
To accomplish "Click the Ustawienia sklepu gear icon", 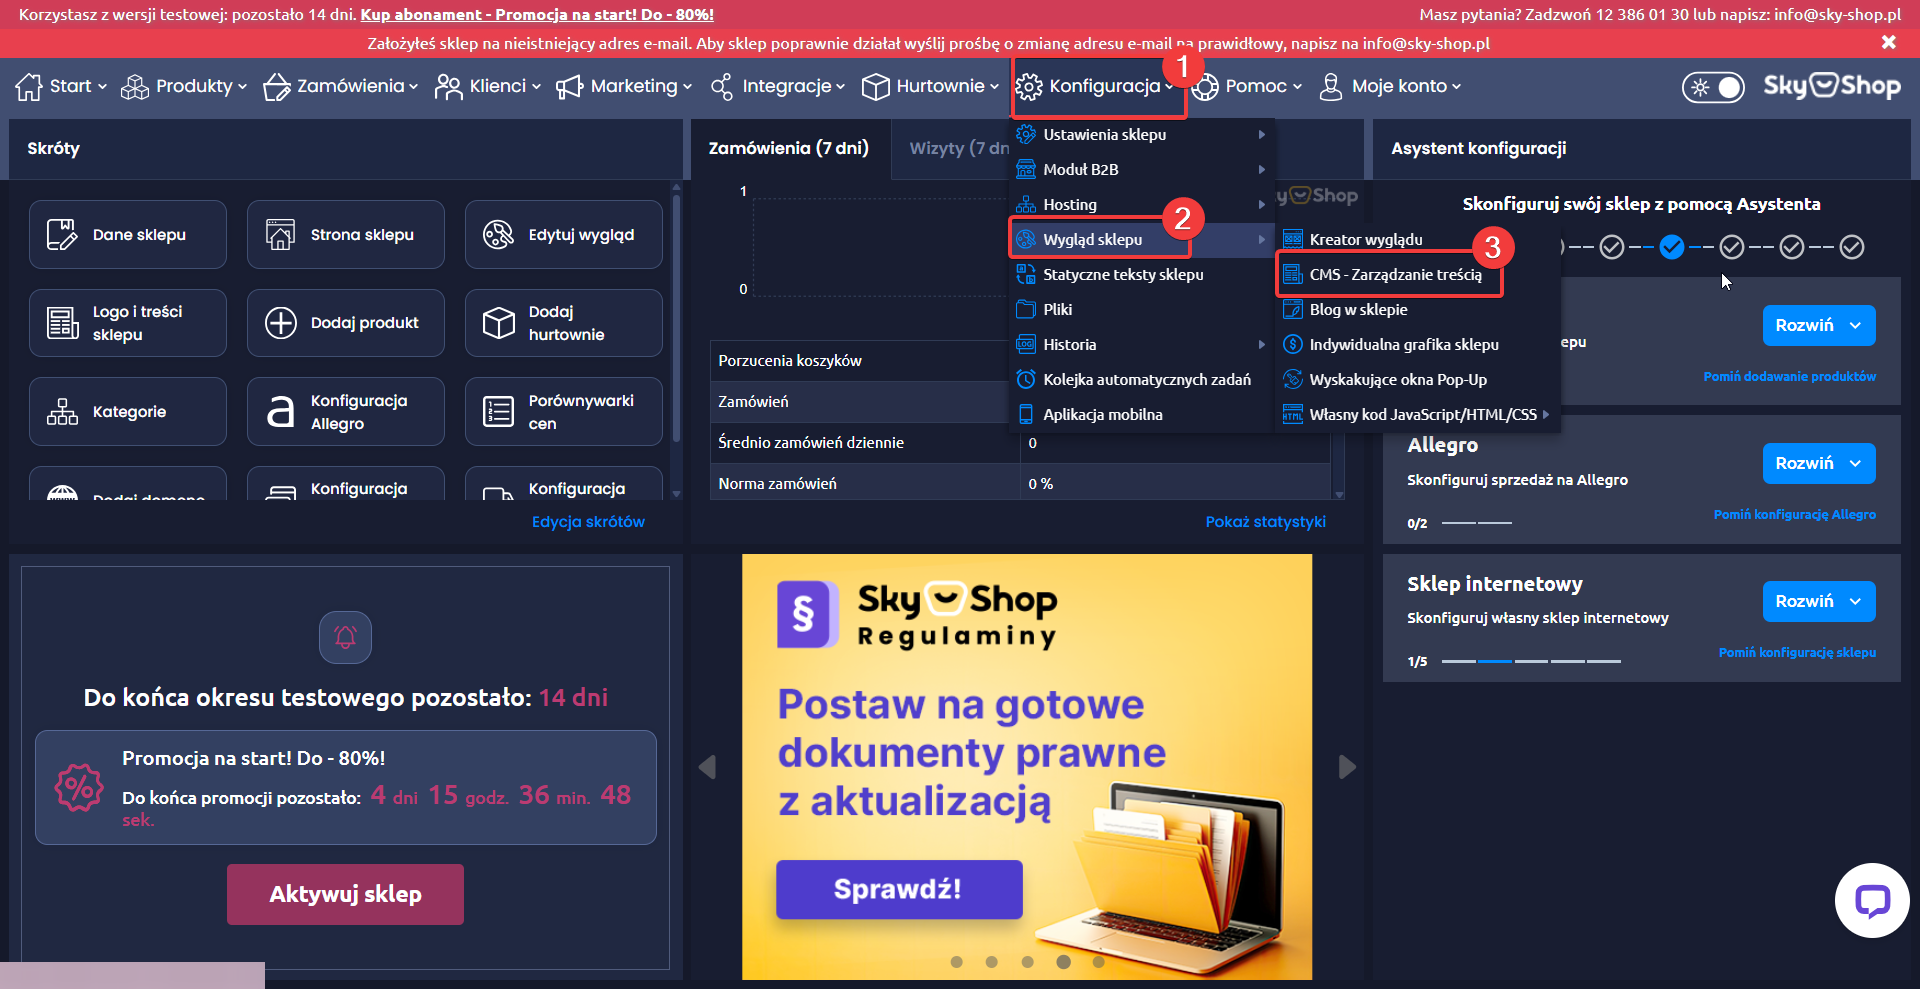I will [x=1026, y=134].
